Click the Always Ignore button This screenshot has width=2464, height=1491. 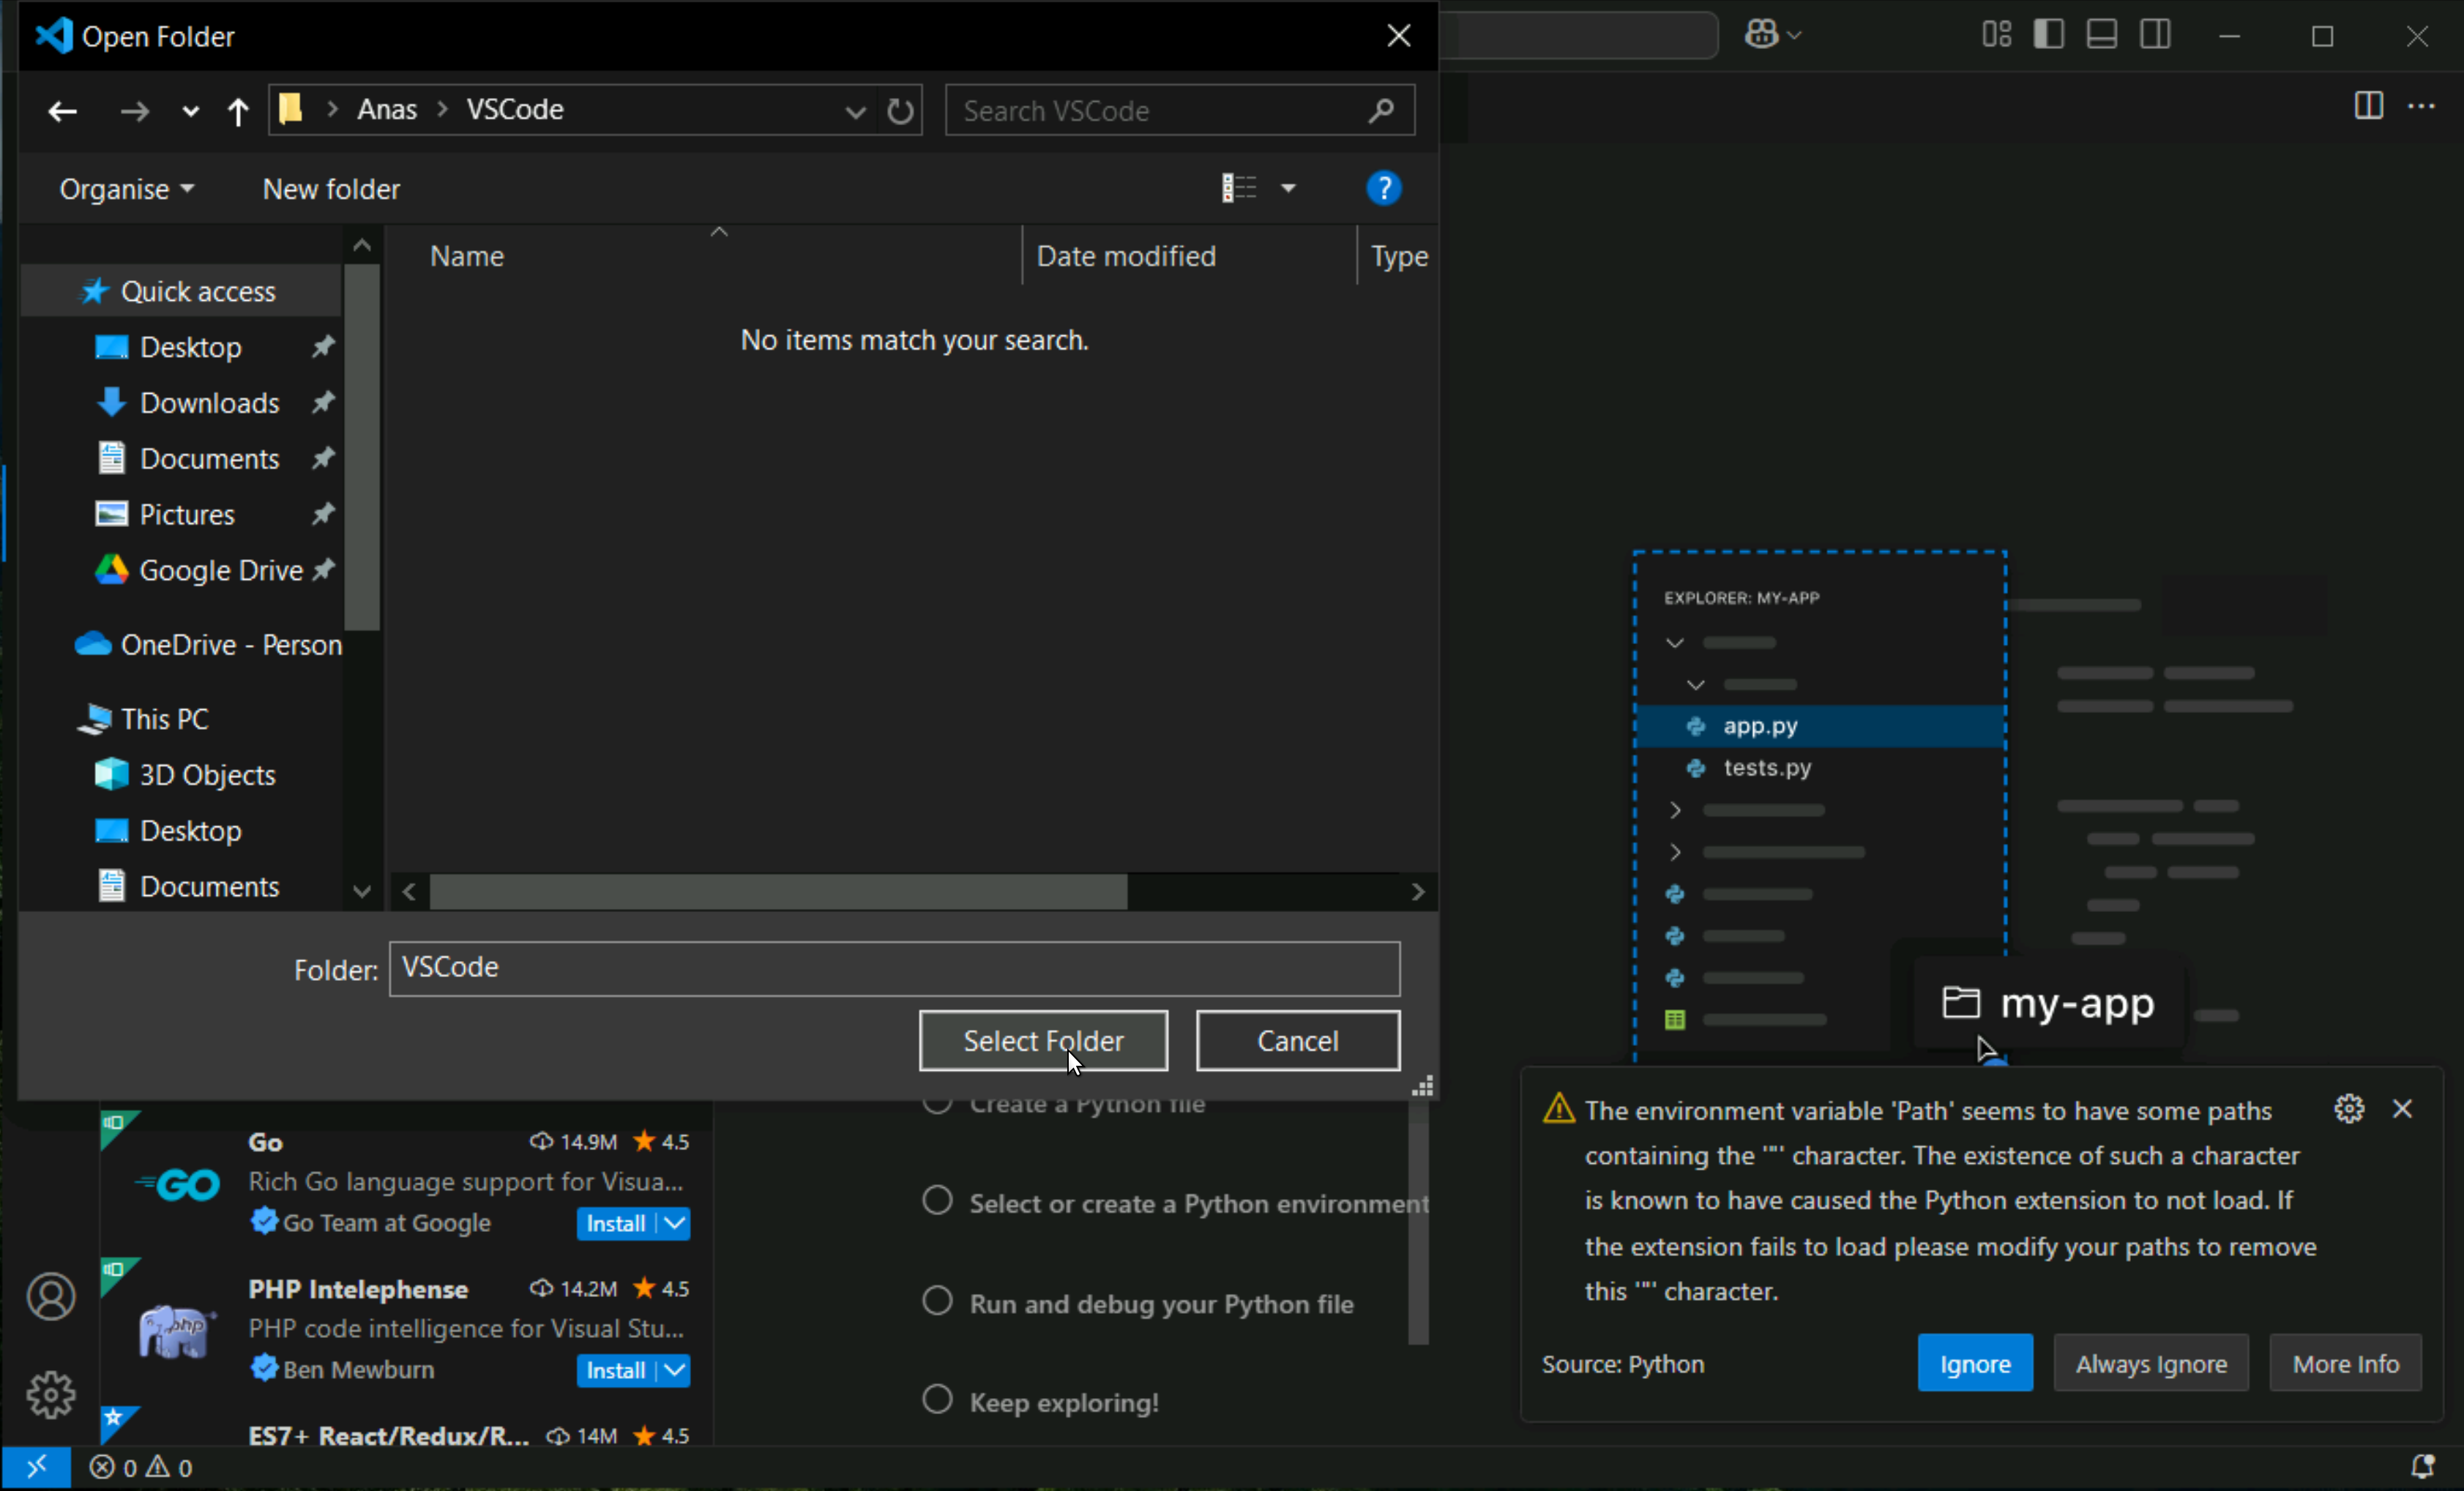point(2150,1364)
